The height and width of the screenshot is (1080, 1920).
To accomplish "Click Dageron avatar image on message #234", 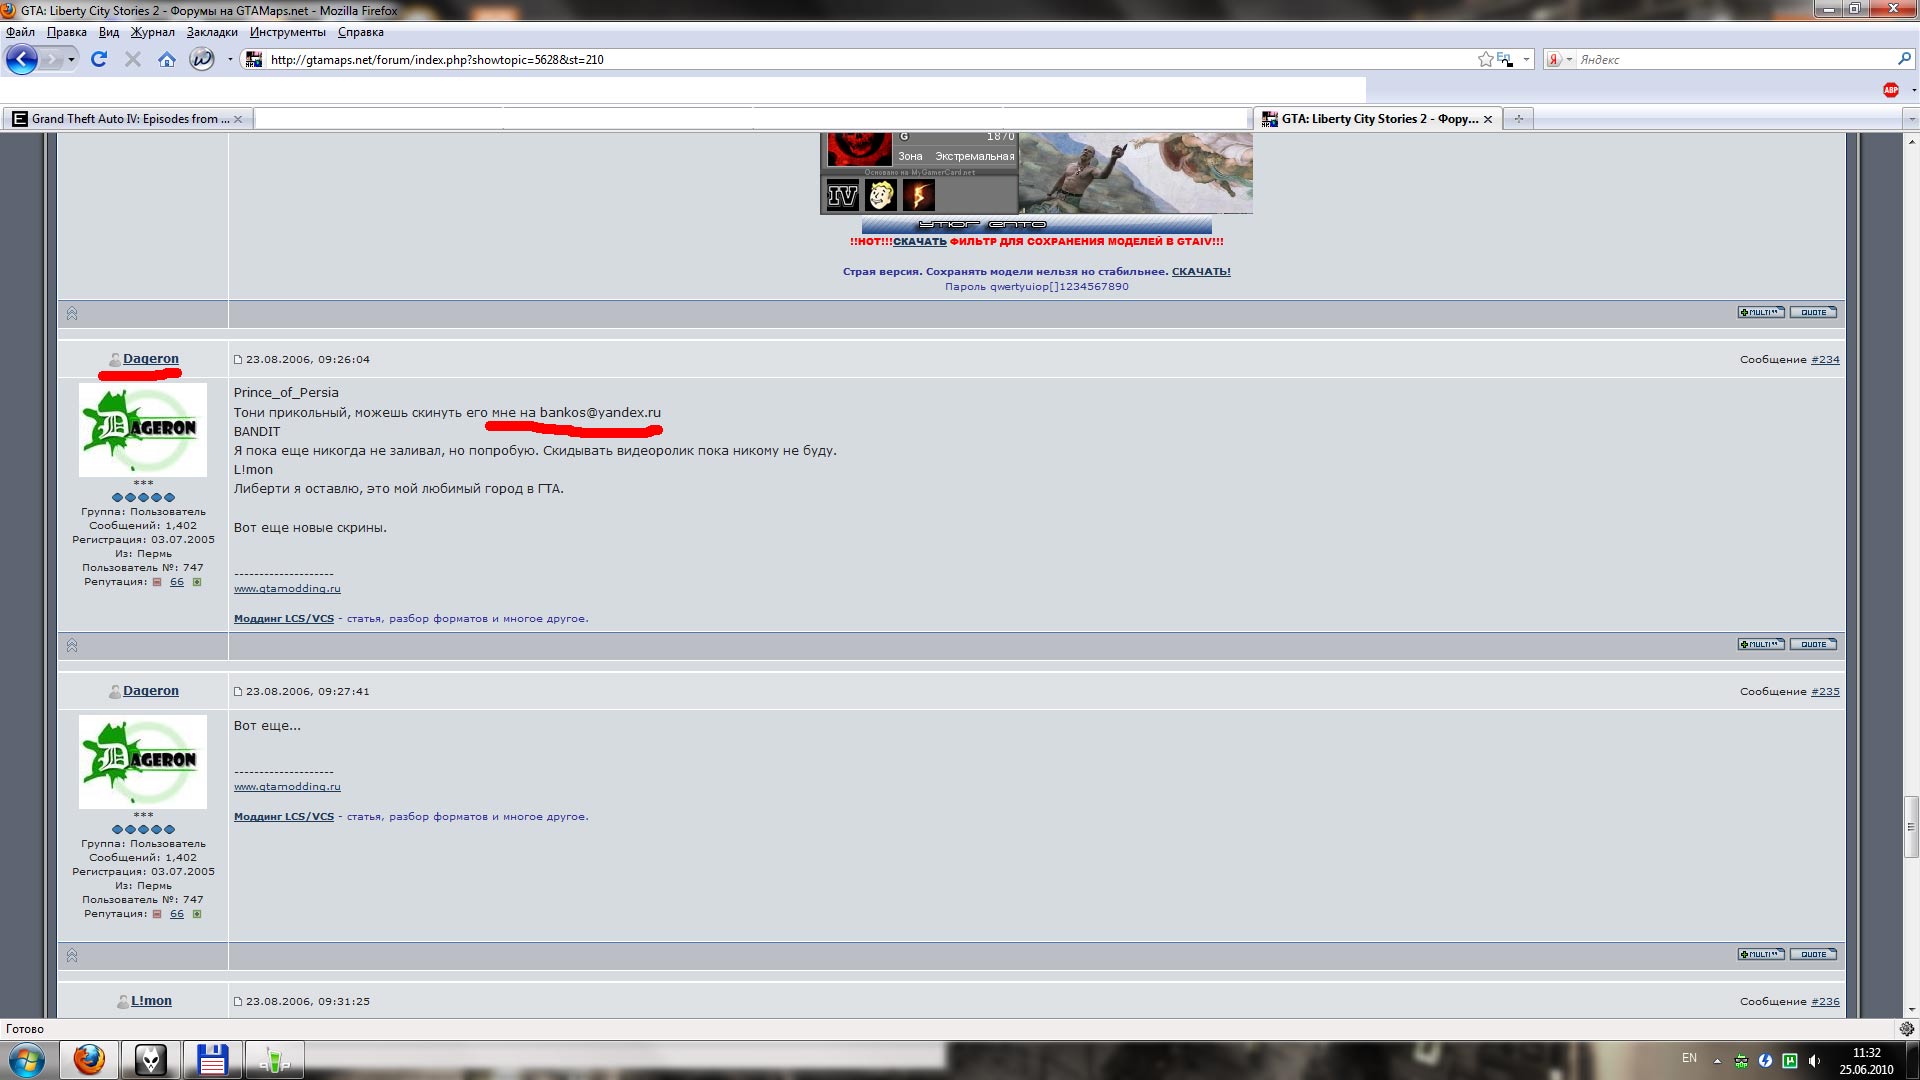I will (x=143, y=429).
